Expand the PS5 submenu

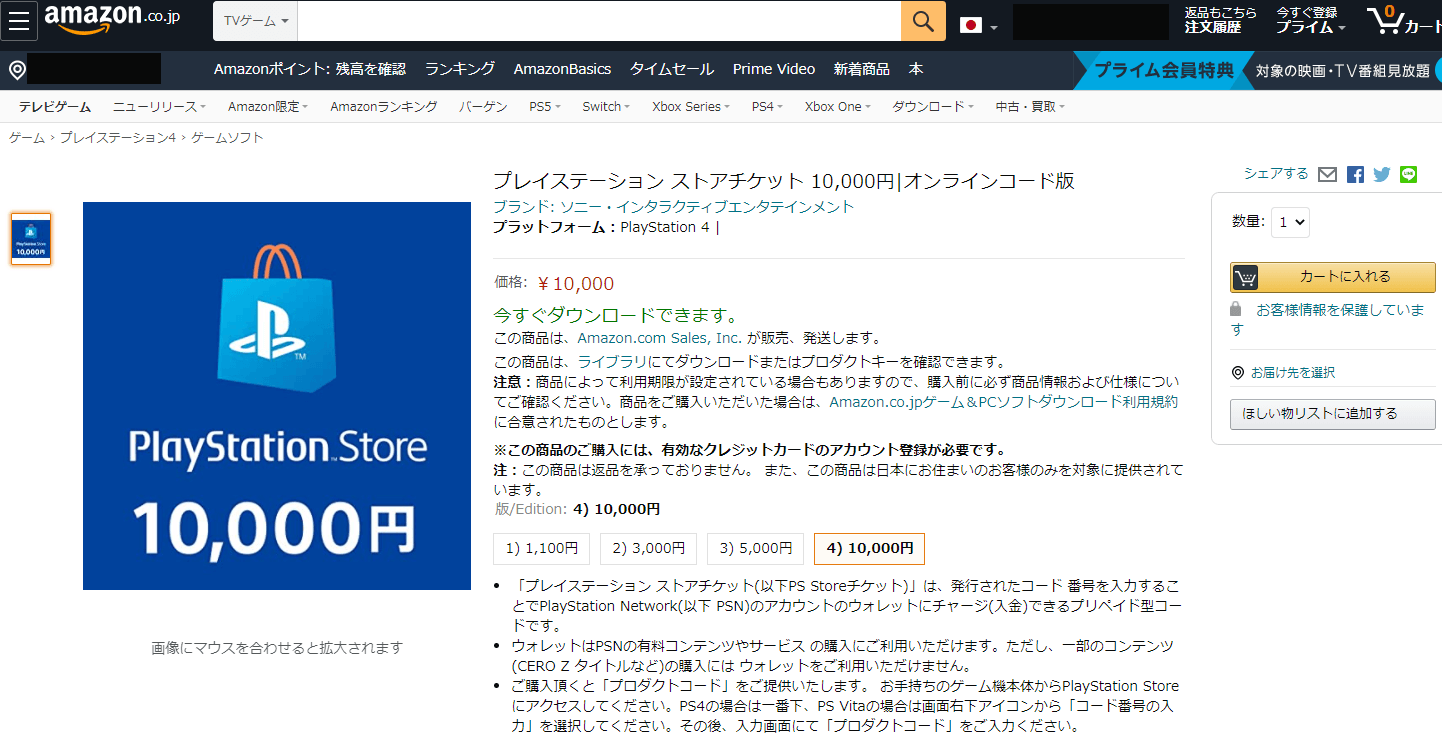coord(545,107)
